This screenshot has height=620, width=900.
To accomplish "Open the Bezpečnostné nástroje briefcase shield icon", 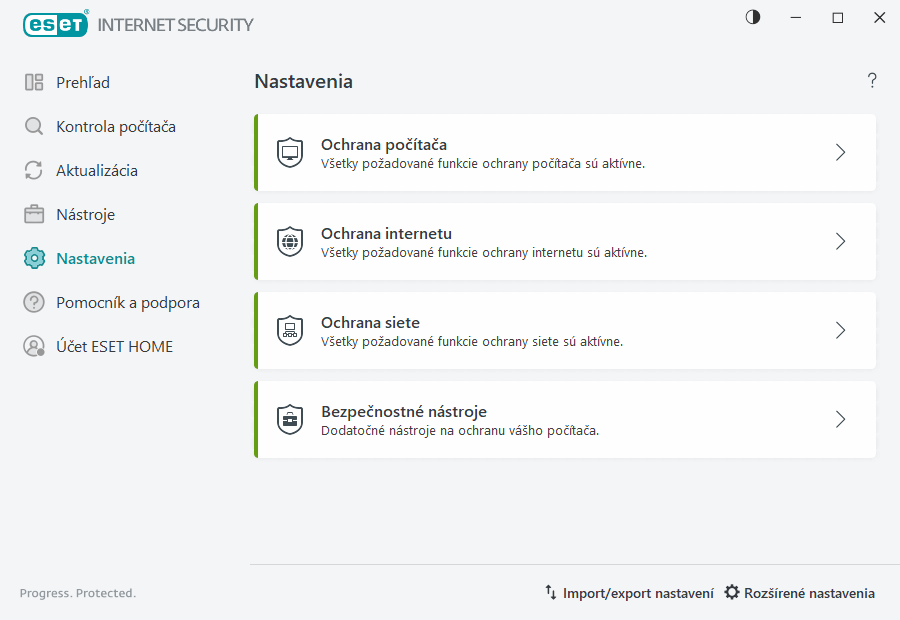I will pos(290,419).
